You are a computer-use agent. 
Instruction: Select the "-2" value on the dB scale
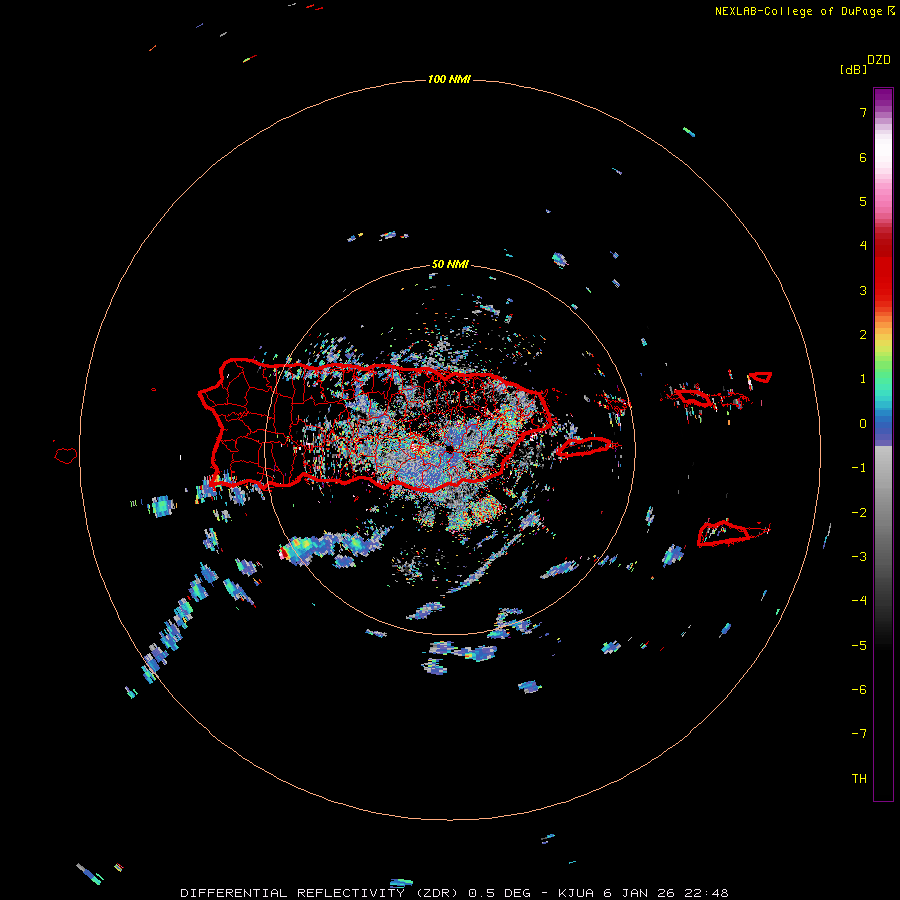click(x=859, y=513)
